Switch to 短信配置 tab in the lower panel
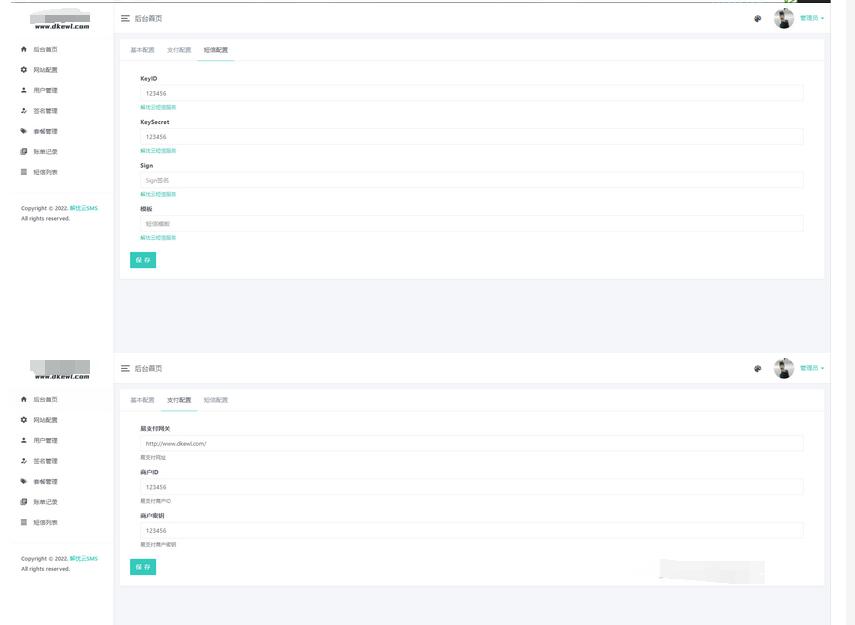This screenshot has width=855, height=625. coord(215,400)
